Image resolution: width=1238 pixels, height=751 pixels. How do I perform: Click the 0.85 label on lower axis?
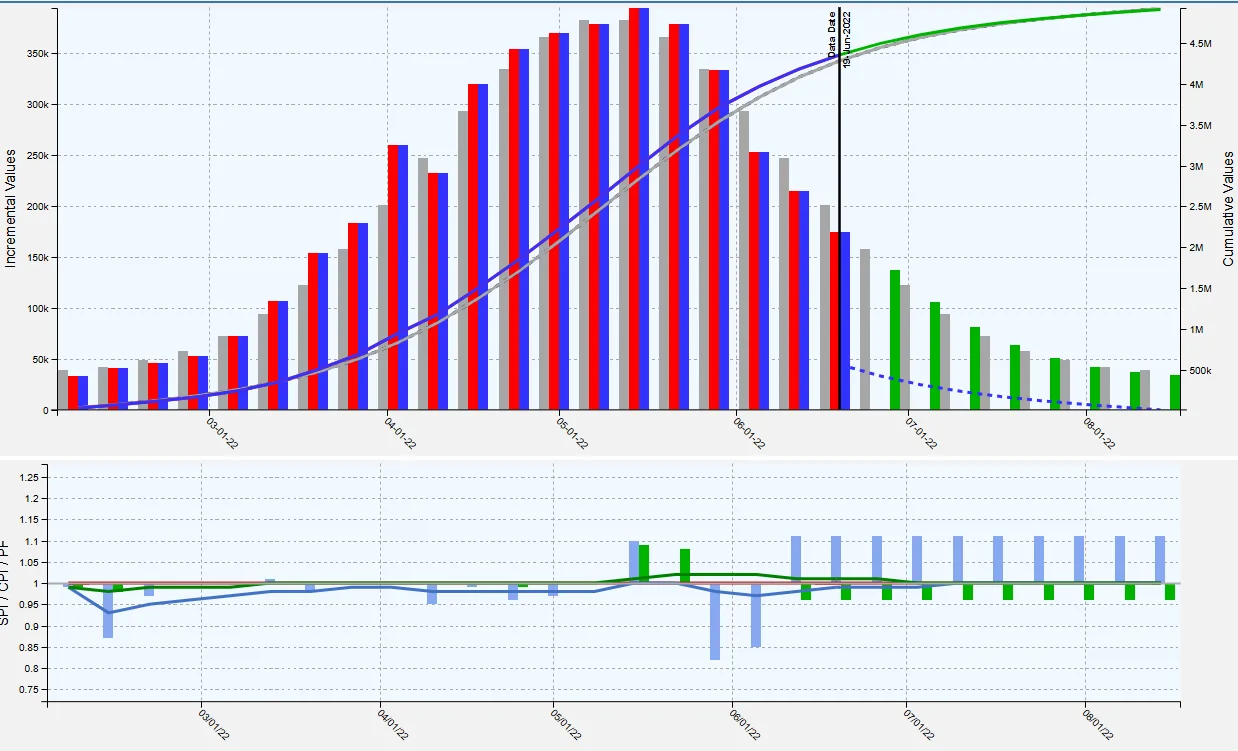tap(30, 647)
